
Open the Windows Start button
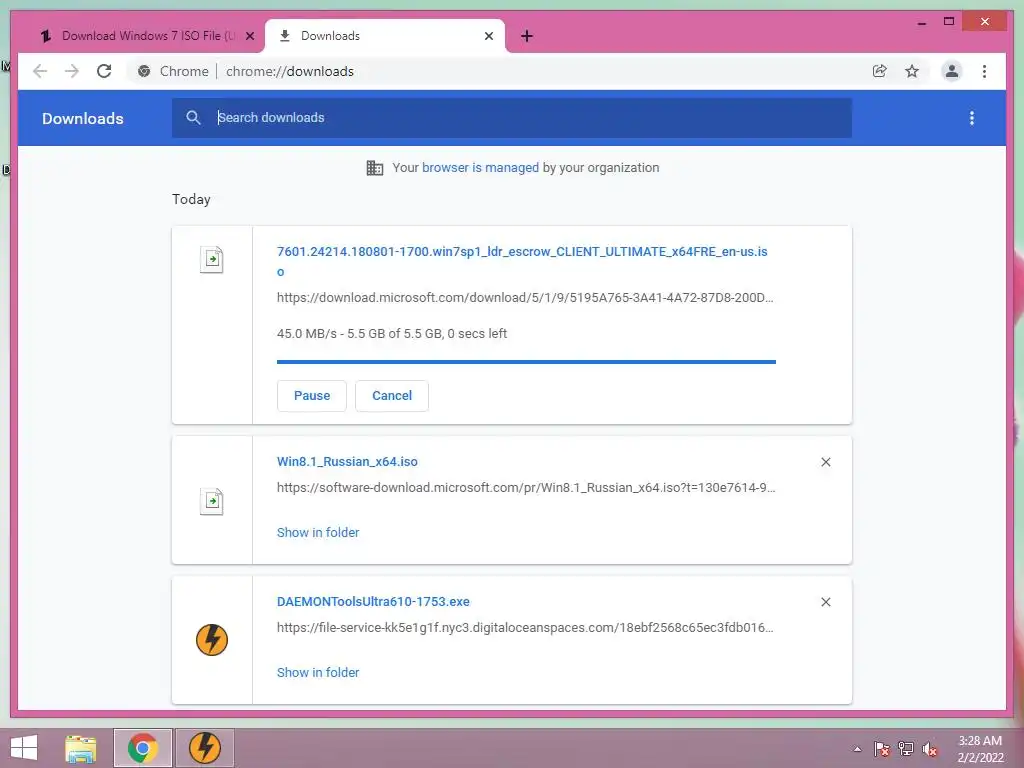(24, 748)
